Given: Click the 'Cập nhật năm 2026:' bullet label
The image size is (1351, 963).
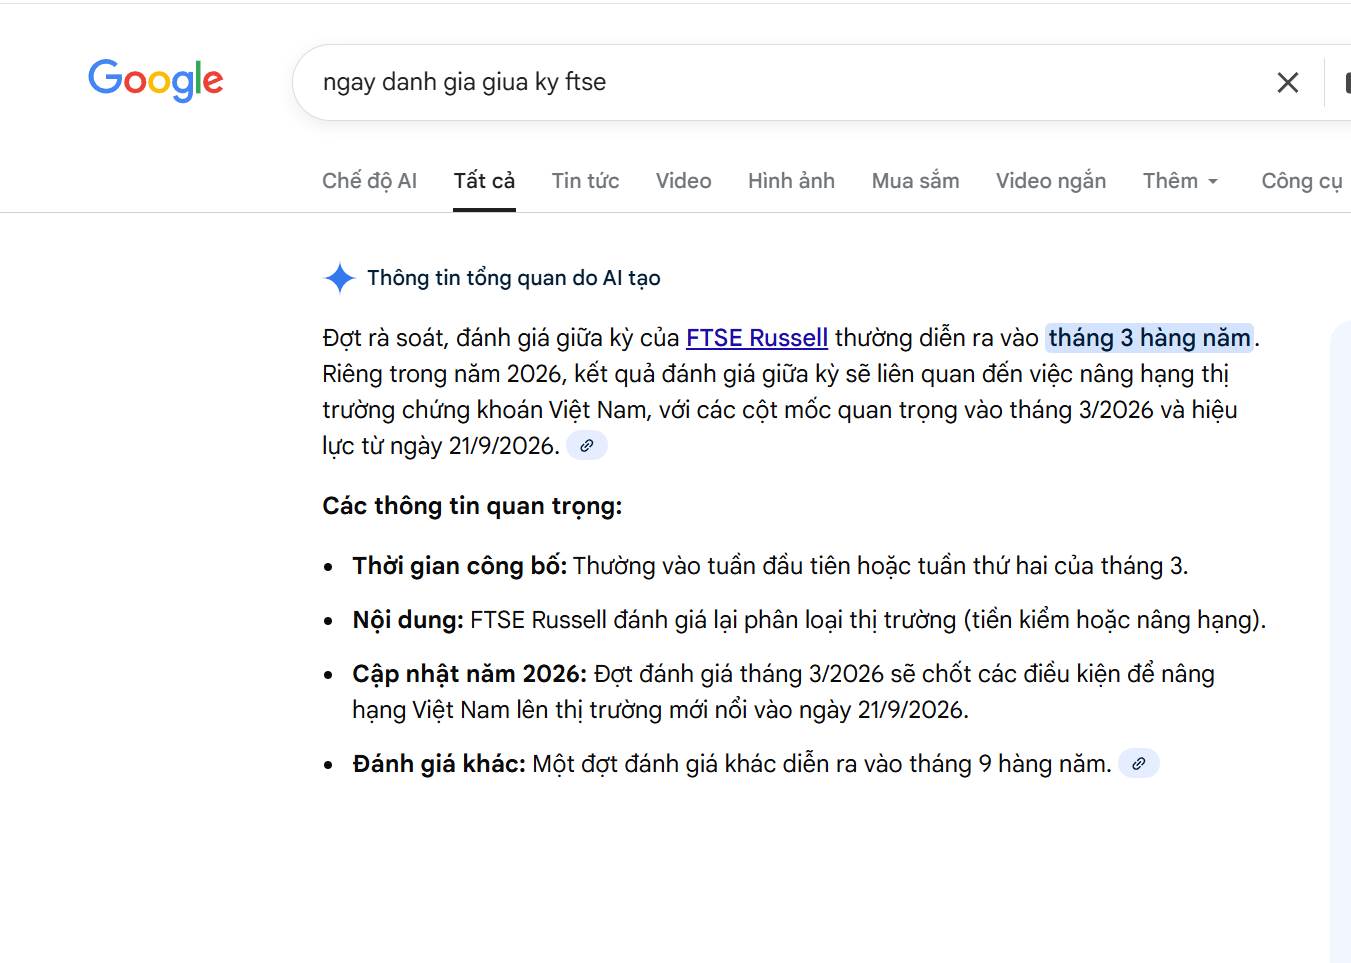Looking at the screenshot, I should tap(470, 674).
